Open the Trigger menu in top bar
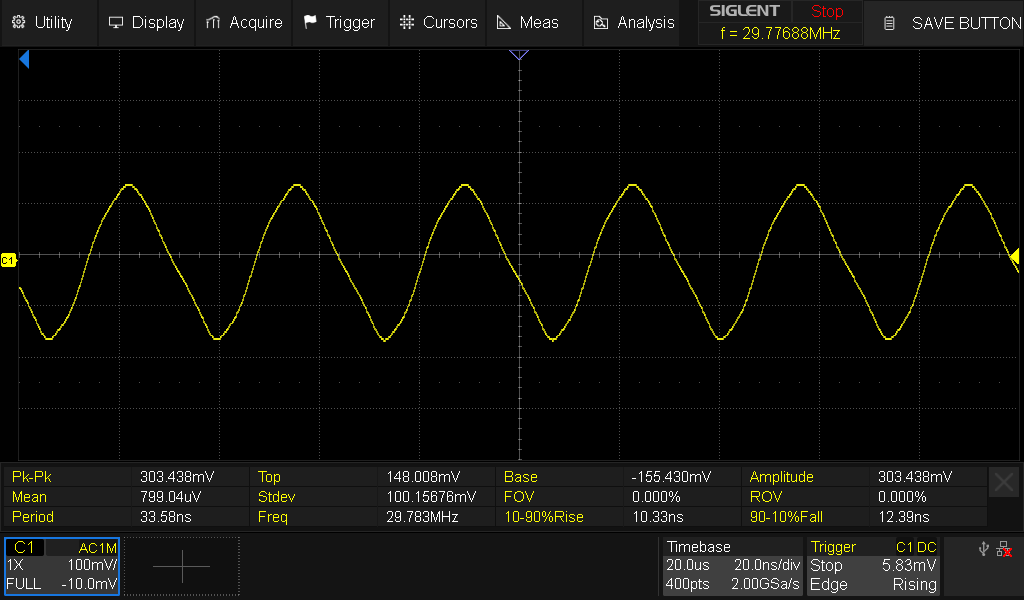This screenshot has width=1024, height=600. click(339, 22)
